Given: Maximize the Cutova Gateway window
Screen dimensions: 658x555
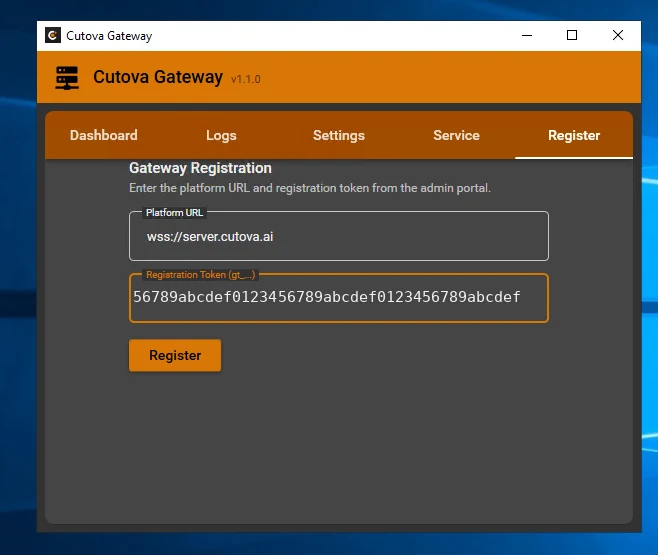Looking at the screenshot, I should (x=572, y=36).
